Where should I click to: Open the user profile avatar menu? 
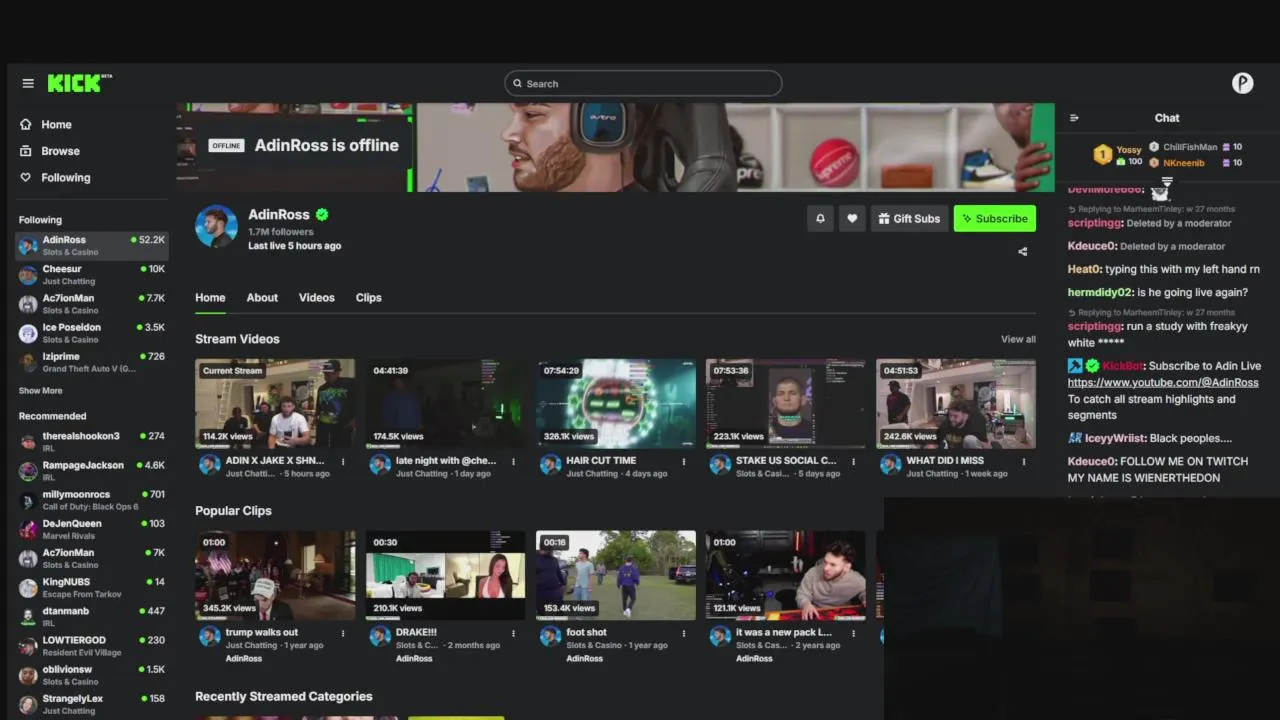pos(1242,84)
